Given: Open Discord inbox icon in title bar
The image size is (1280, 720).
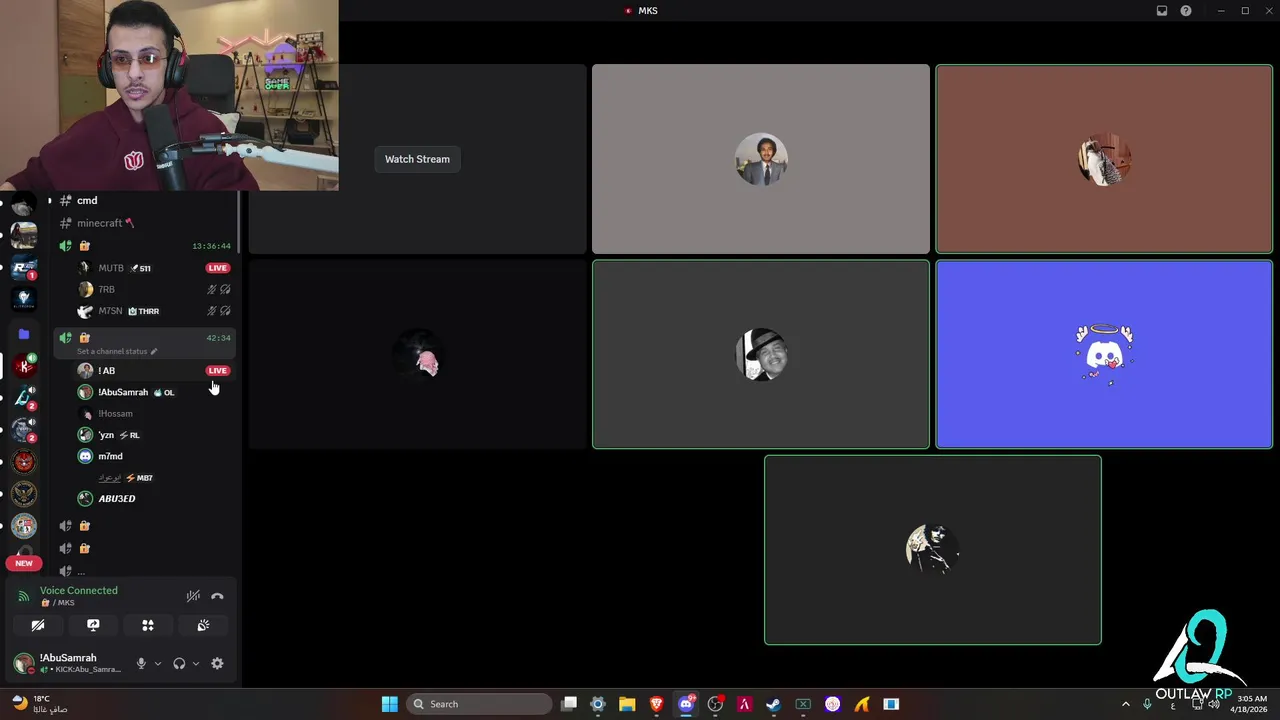Looking at the screenshot, I should pyautogui.click(x=1162, y=11).
